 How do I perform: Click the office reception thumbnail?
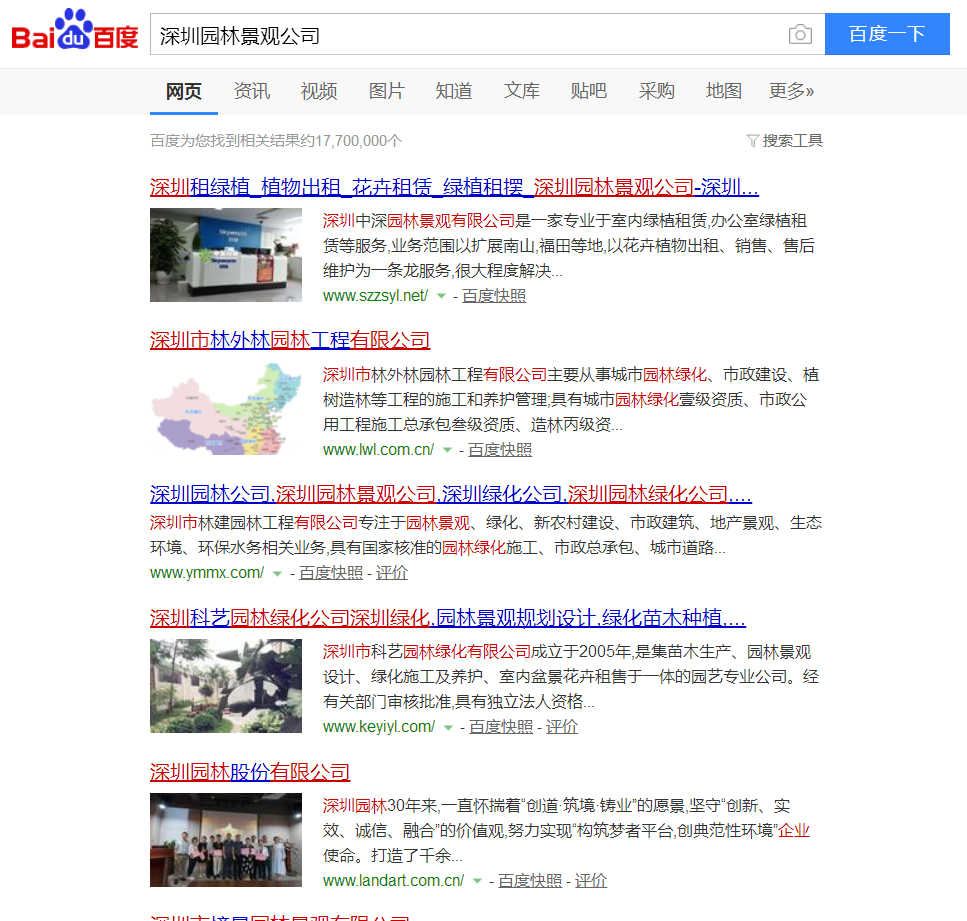coord(226,255)
